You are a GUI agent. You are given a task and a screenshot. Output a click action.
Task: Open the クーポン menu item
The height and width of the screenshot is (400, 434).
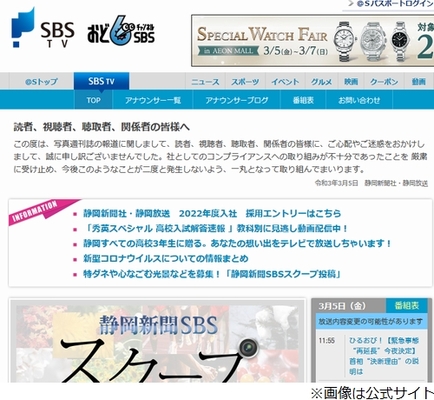click(x=384, y=82)
